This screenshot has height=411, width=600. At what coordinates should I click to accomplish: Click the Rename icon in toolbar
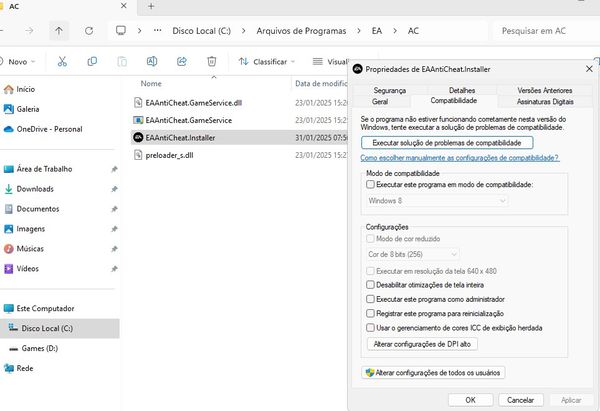(152, 61)
